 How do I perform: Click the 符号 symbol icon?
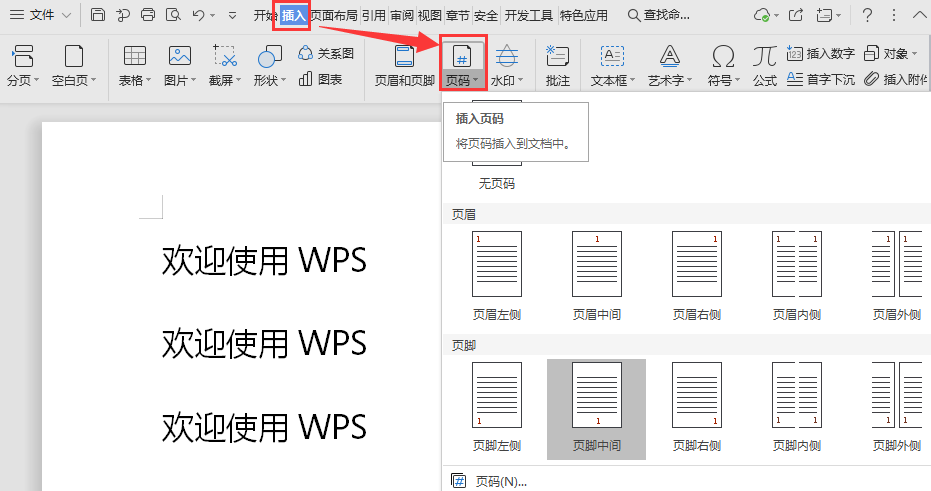pyautogui.click(x=723, y=57)
